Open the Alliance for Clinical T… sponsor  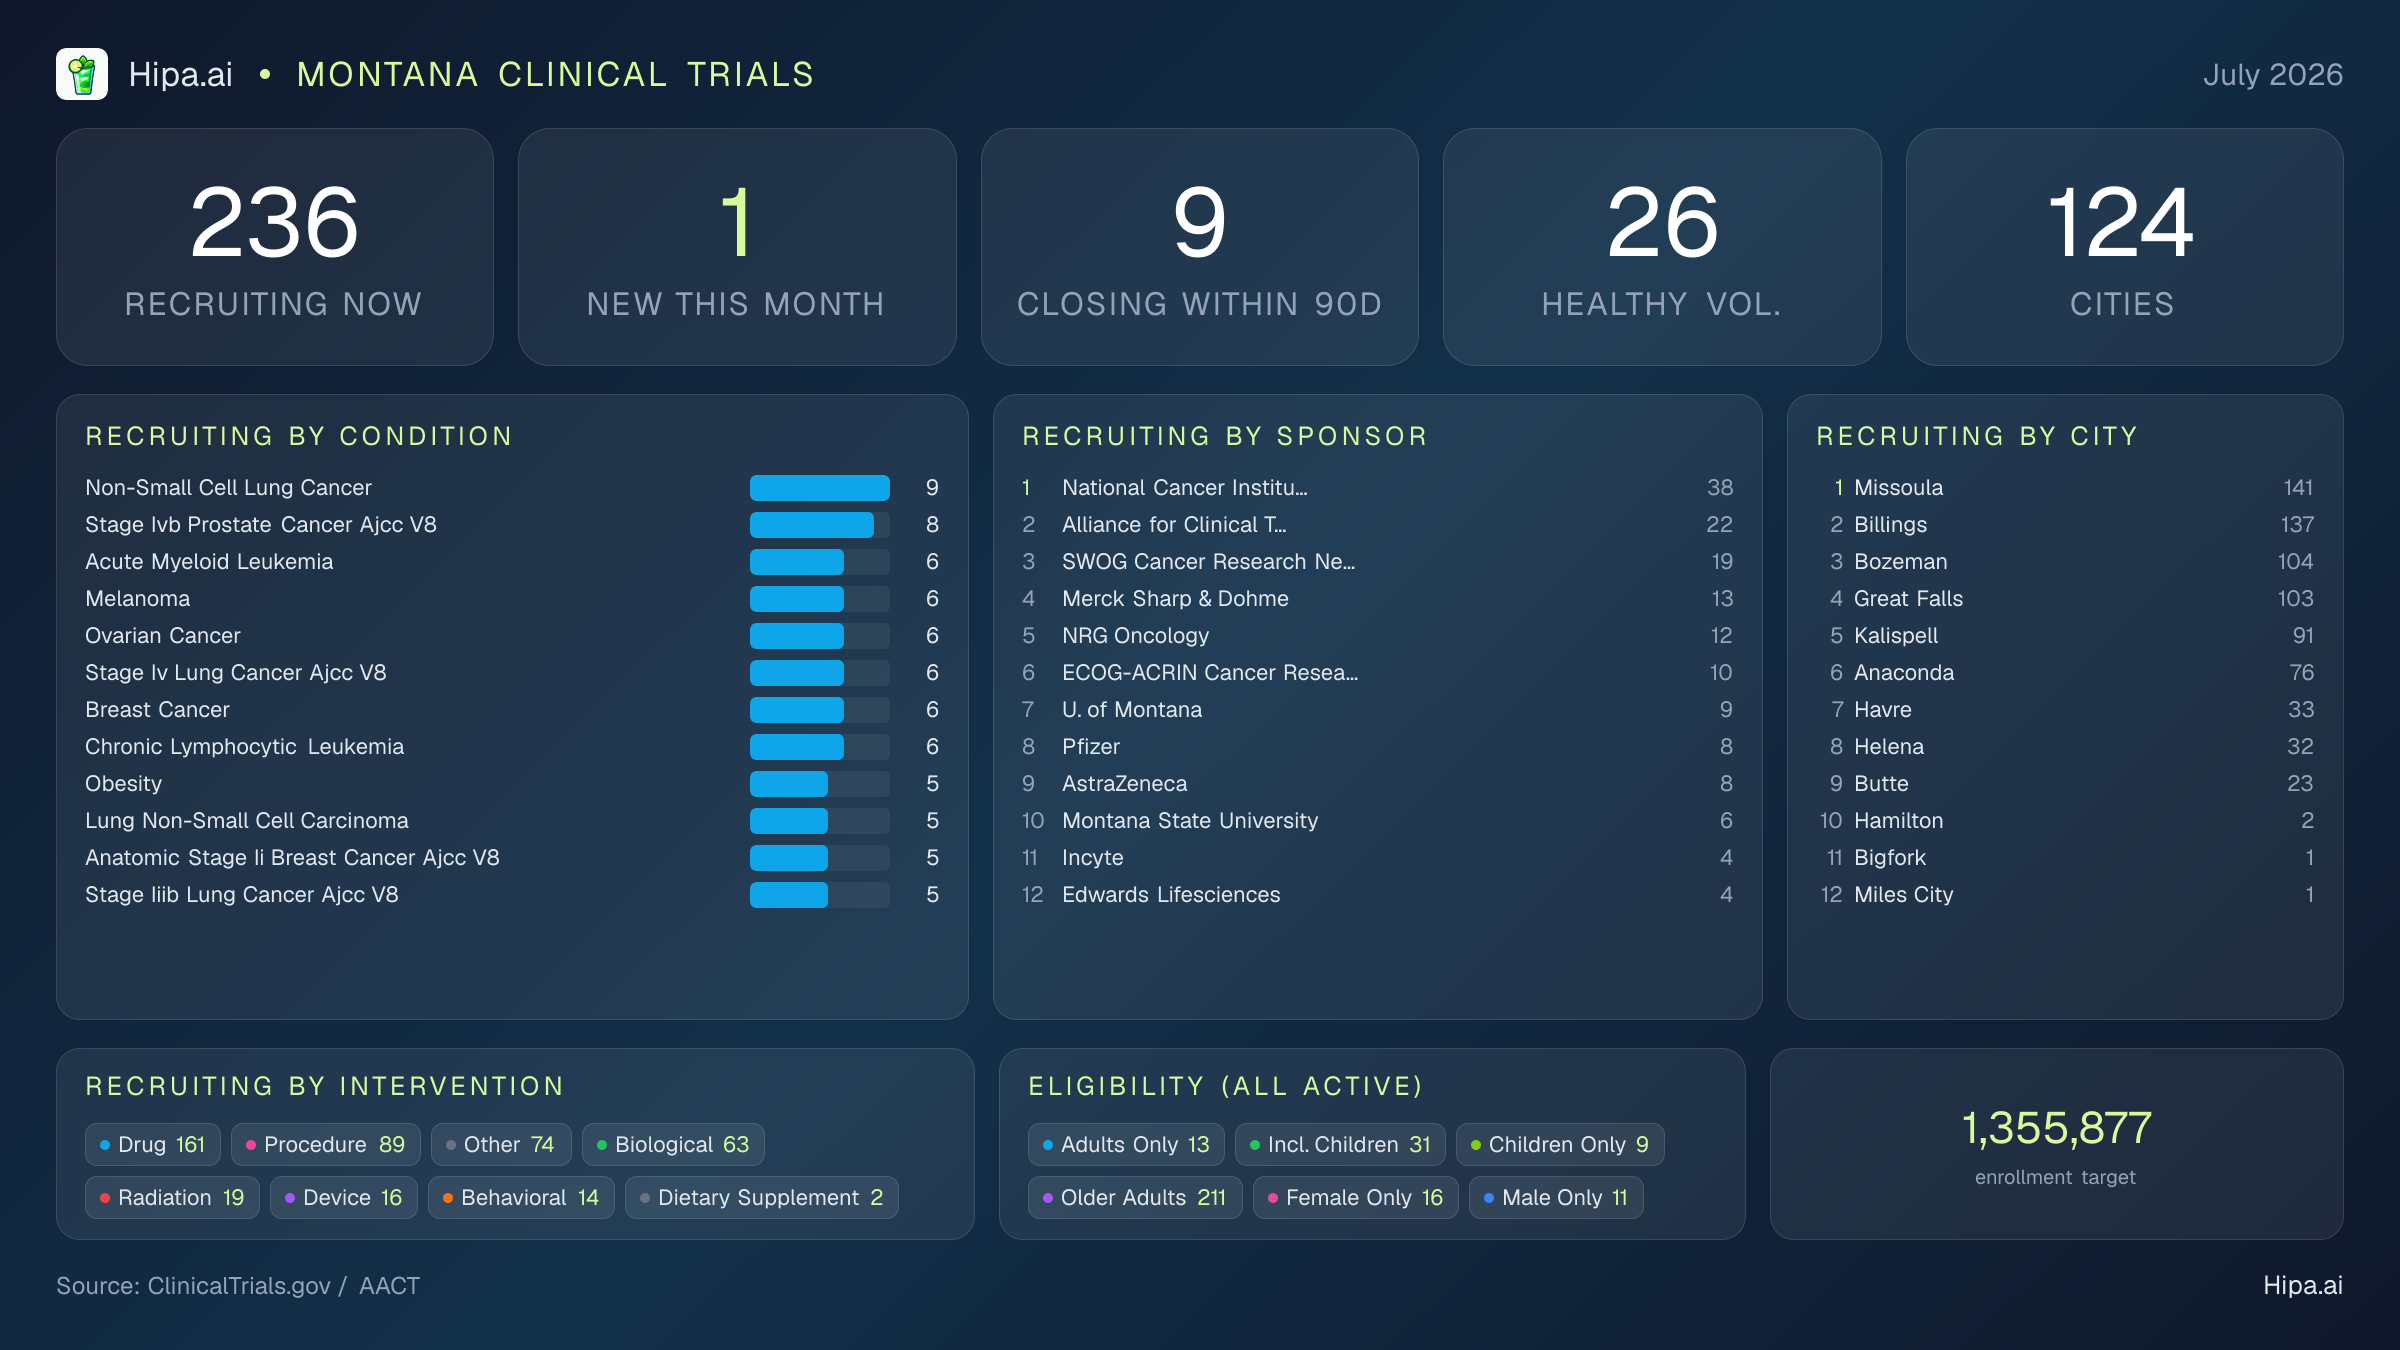pos(1377,525)
